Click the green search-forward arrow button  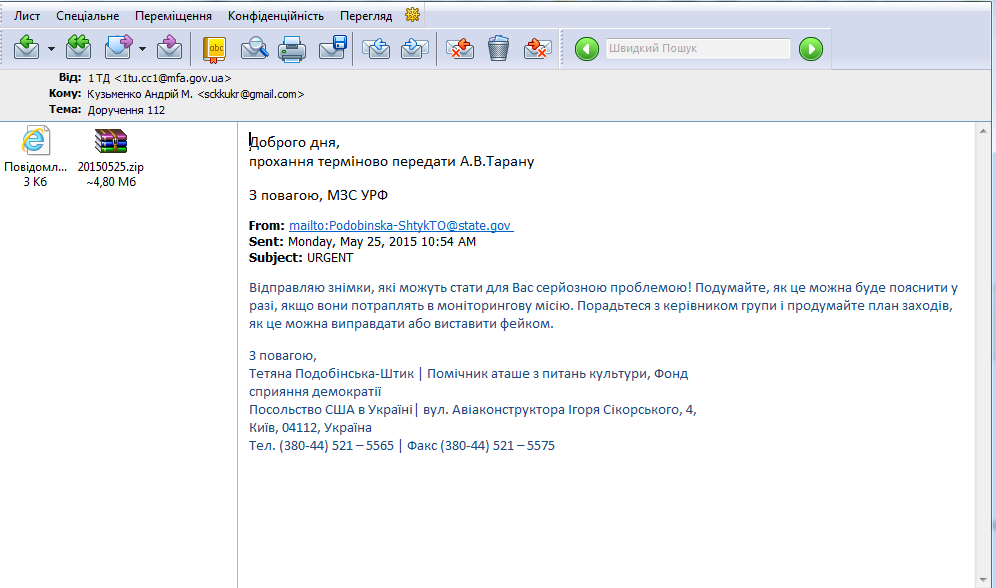(811, 48)
